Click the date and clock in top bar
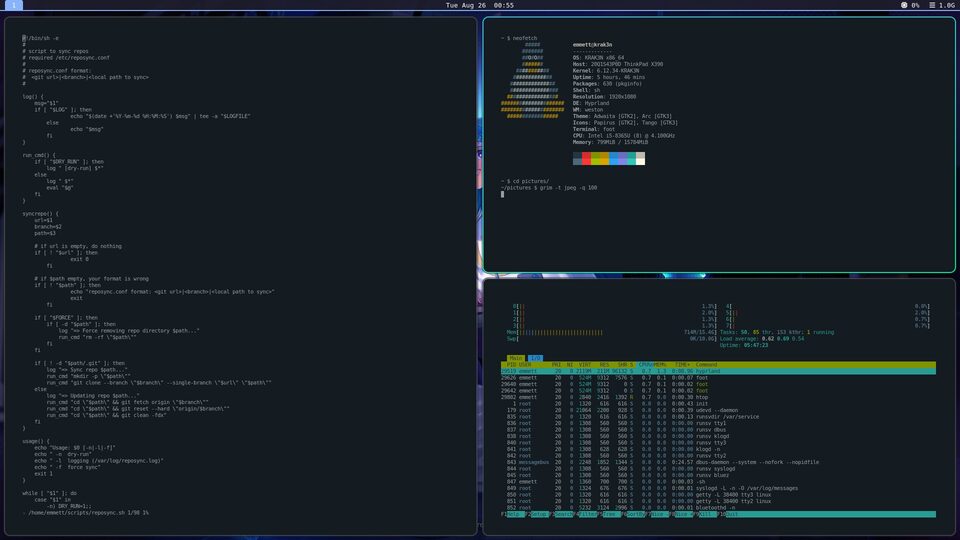Screen dimensions: 960x540 pyautogui.click(x=479, y=5)
